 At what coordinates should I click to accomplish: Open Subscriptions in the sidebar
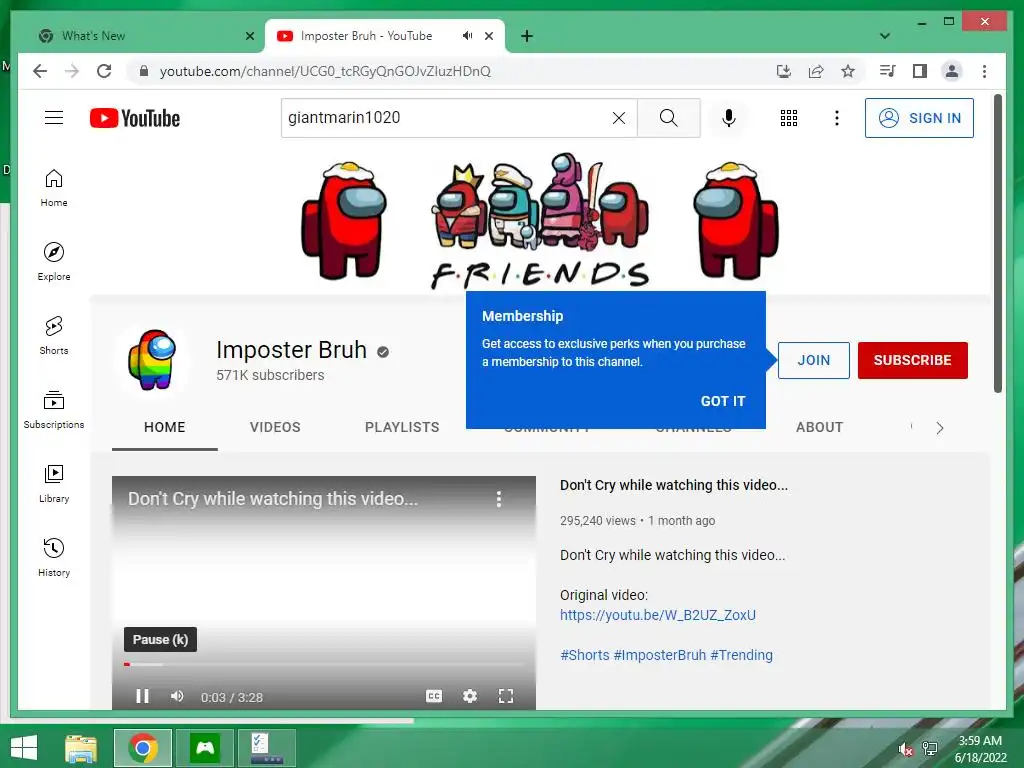pyautogui.click(x=54, y=409)
